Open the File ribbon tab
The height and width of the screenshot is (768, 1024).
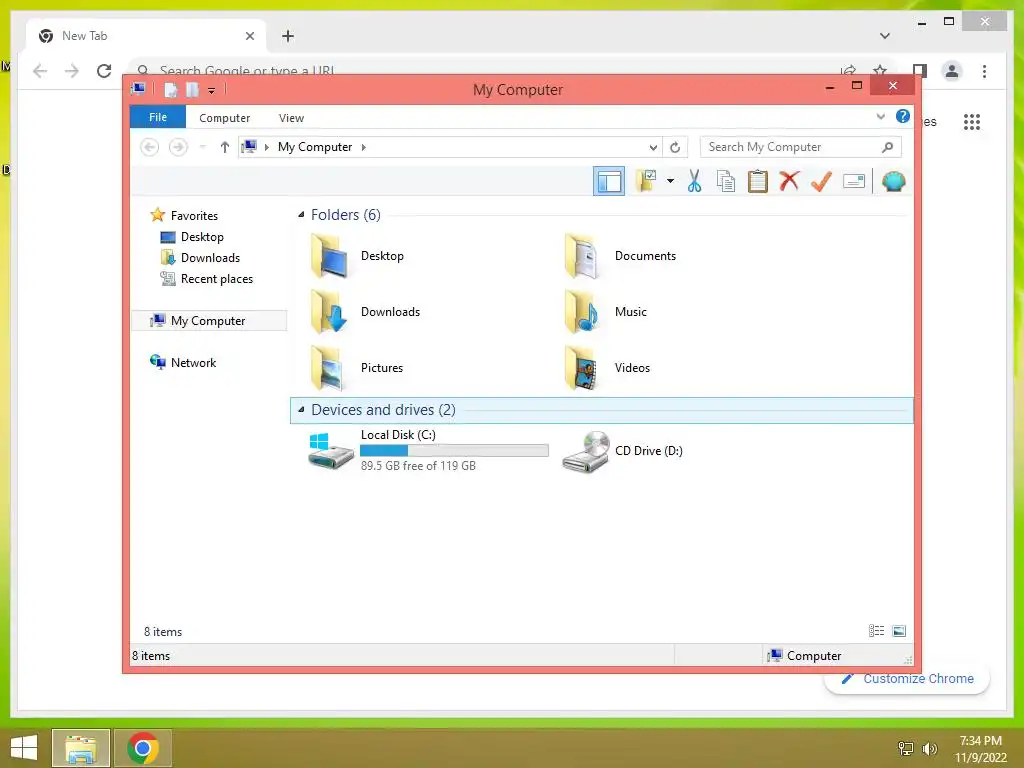(158, 117)
